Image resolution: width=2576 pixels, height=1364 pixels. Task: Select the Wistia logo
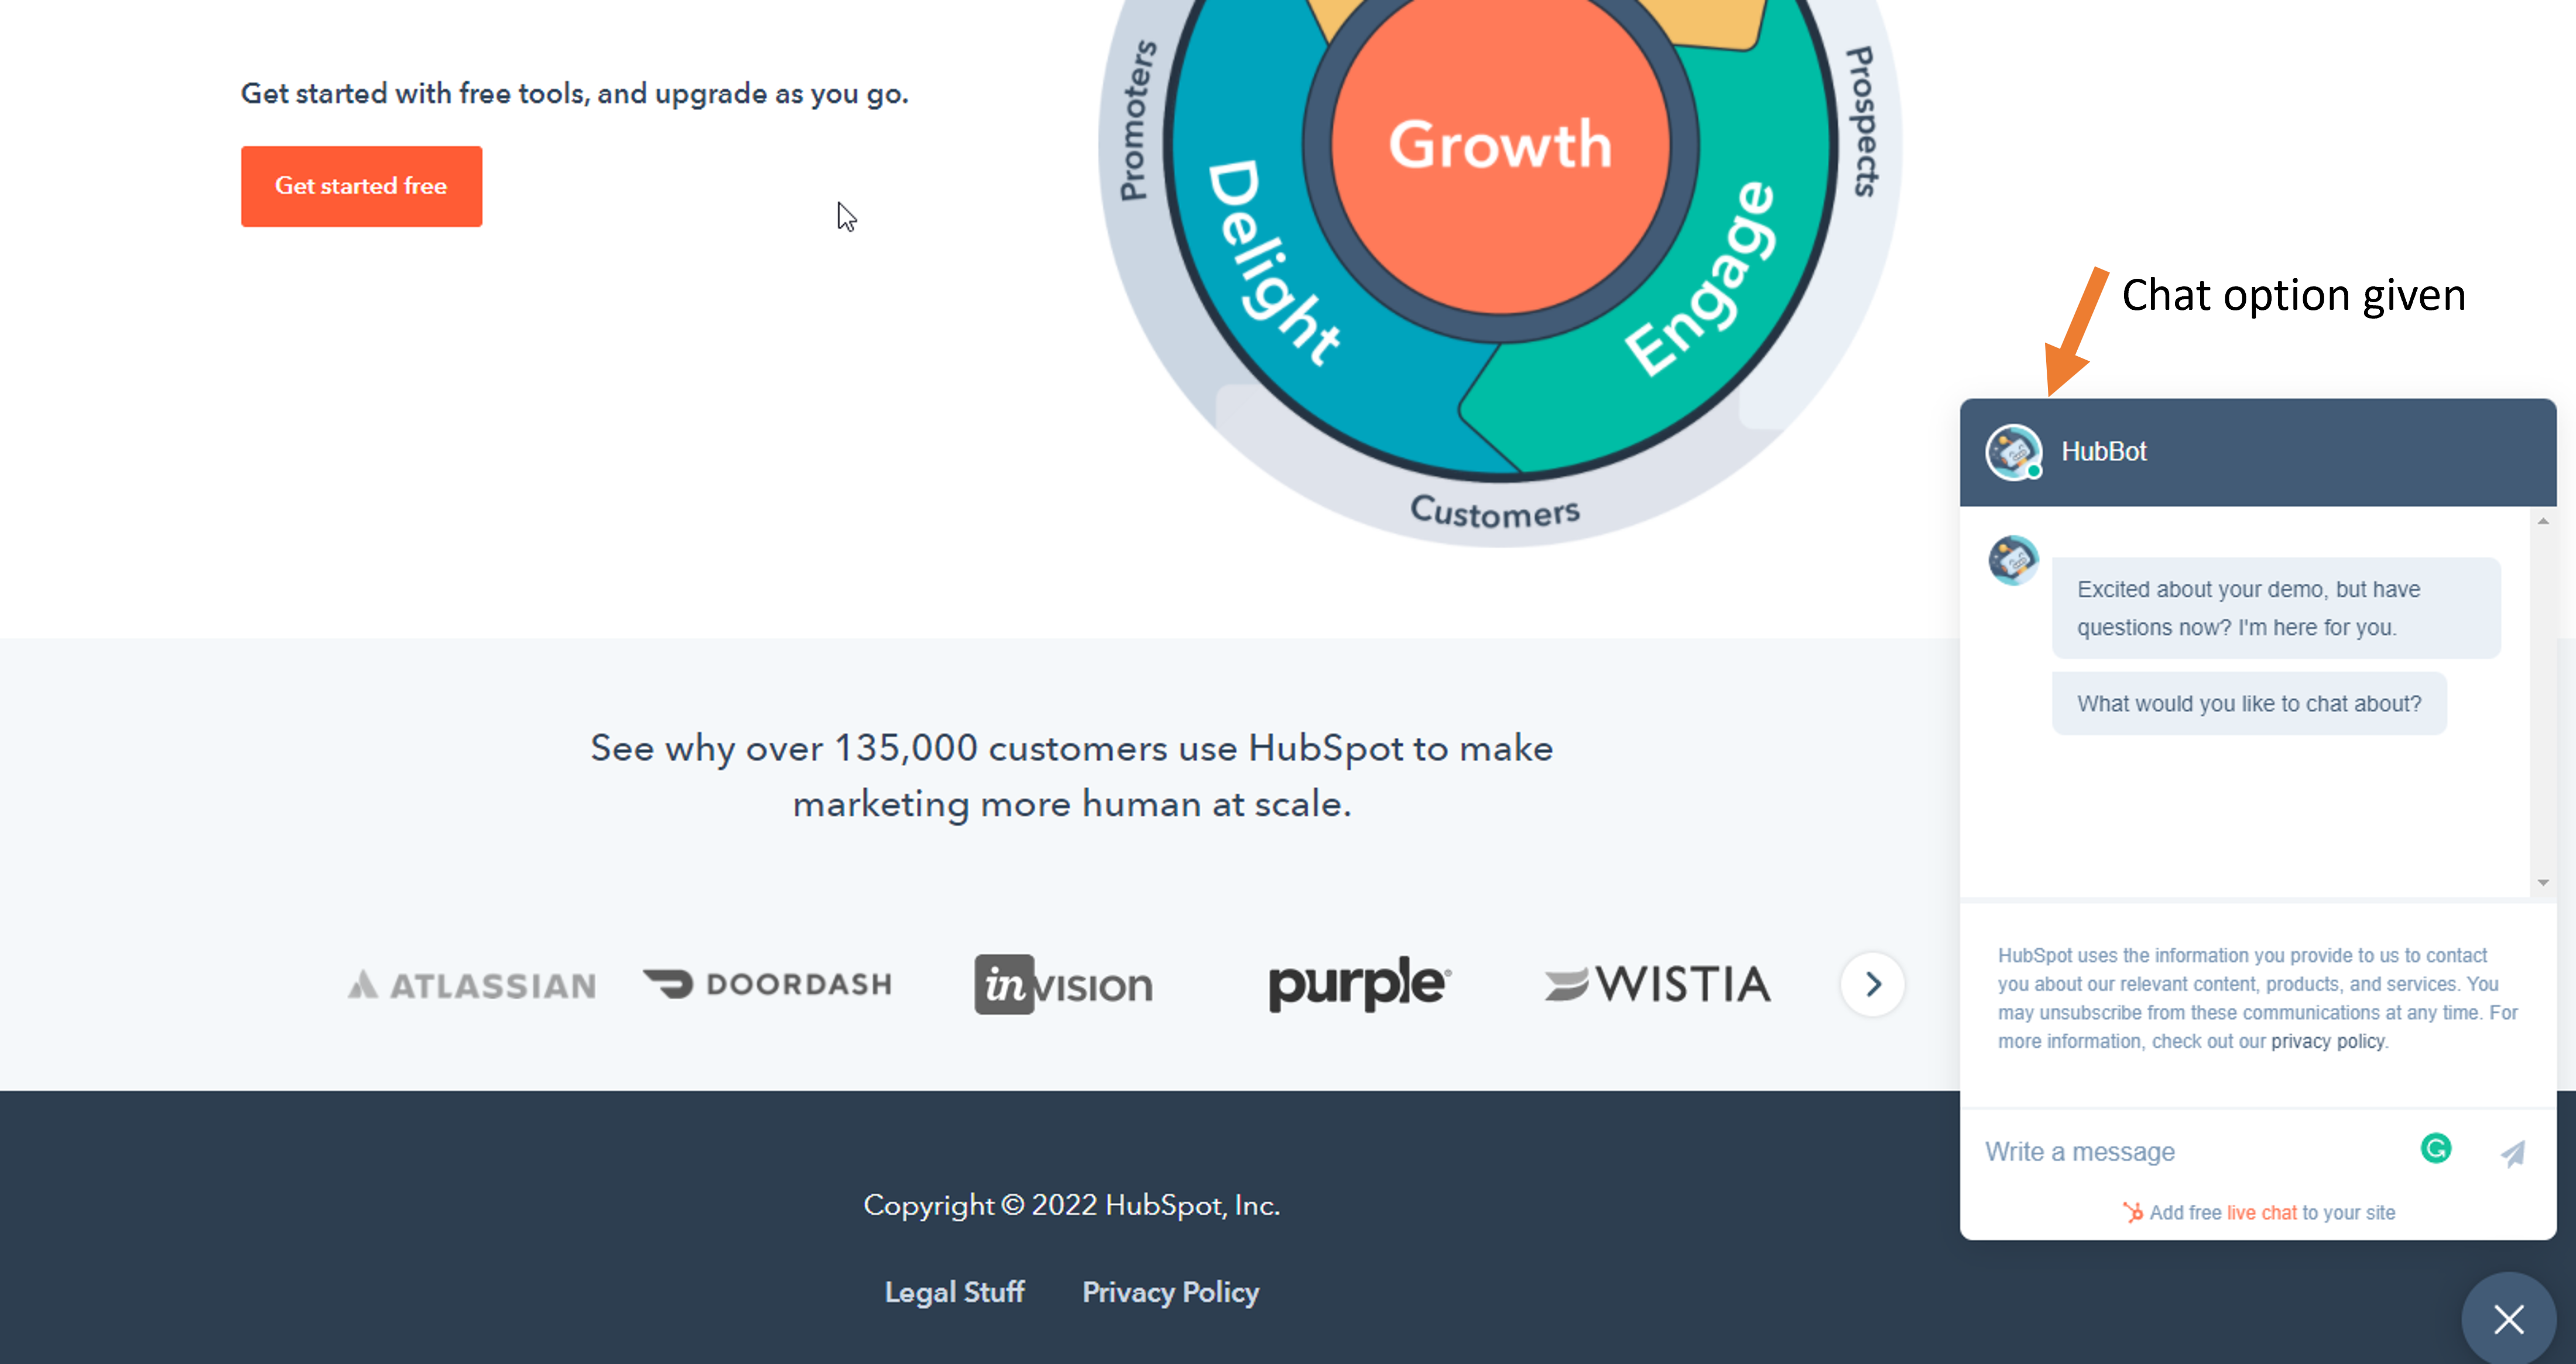tap(1657, 984)
